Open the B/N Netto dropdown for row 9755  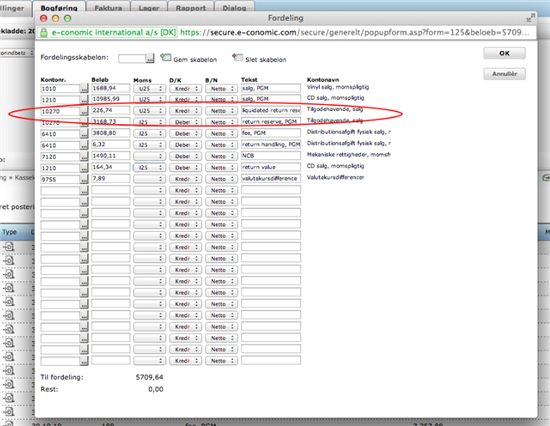(x=221, y=179)
